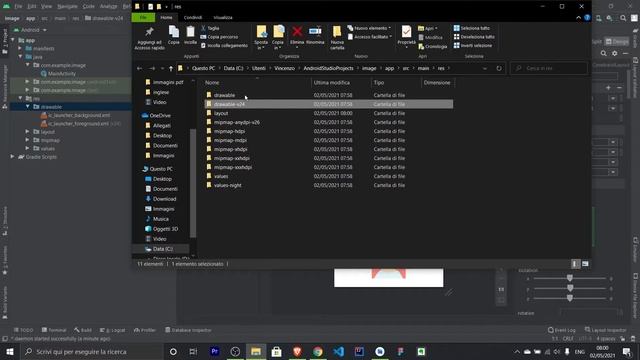The height and width of the screenshot is (360, 640).
Task: Open the Database Inspector tool window
Action: 188,330
